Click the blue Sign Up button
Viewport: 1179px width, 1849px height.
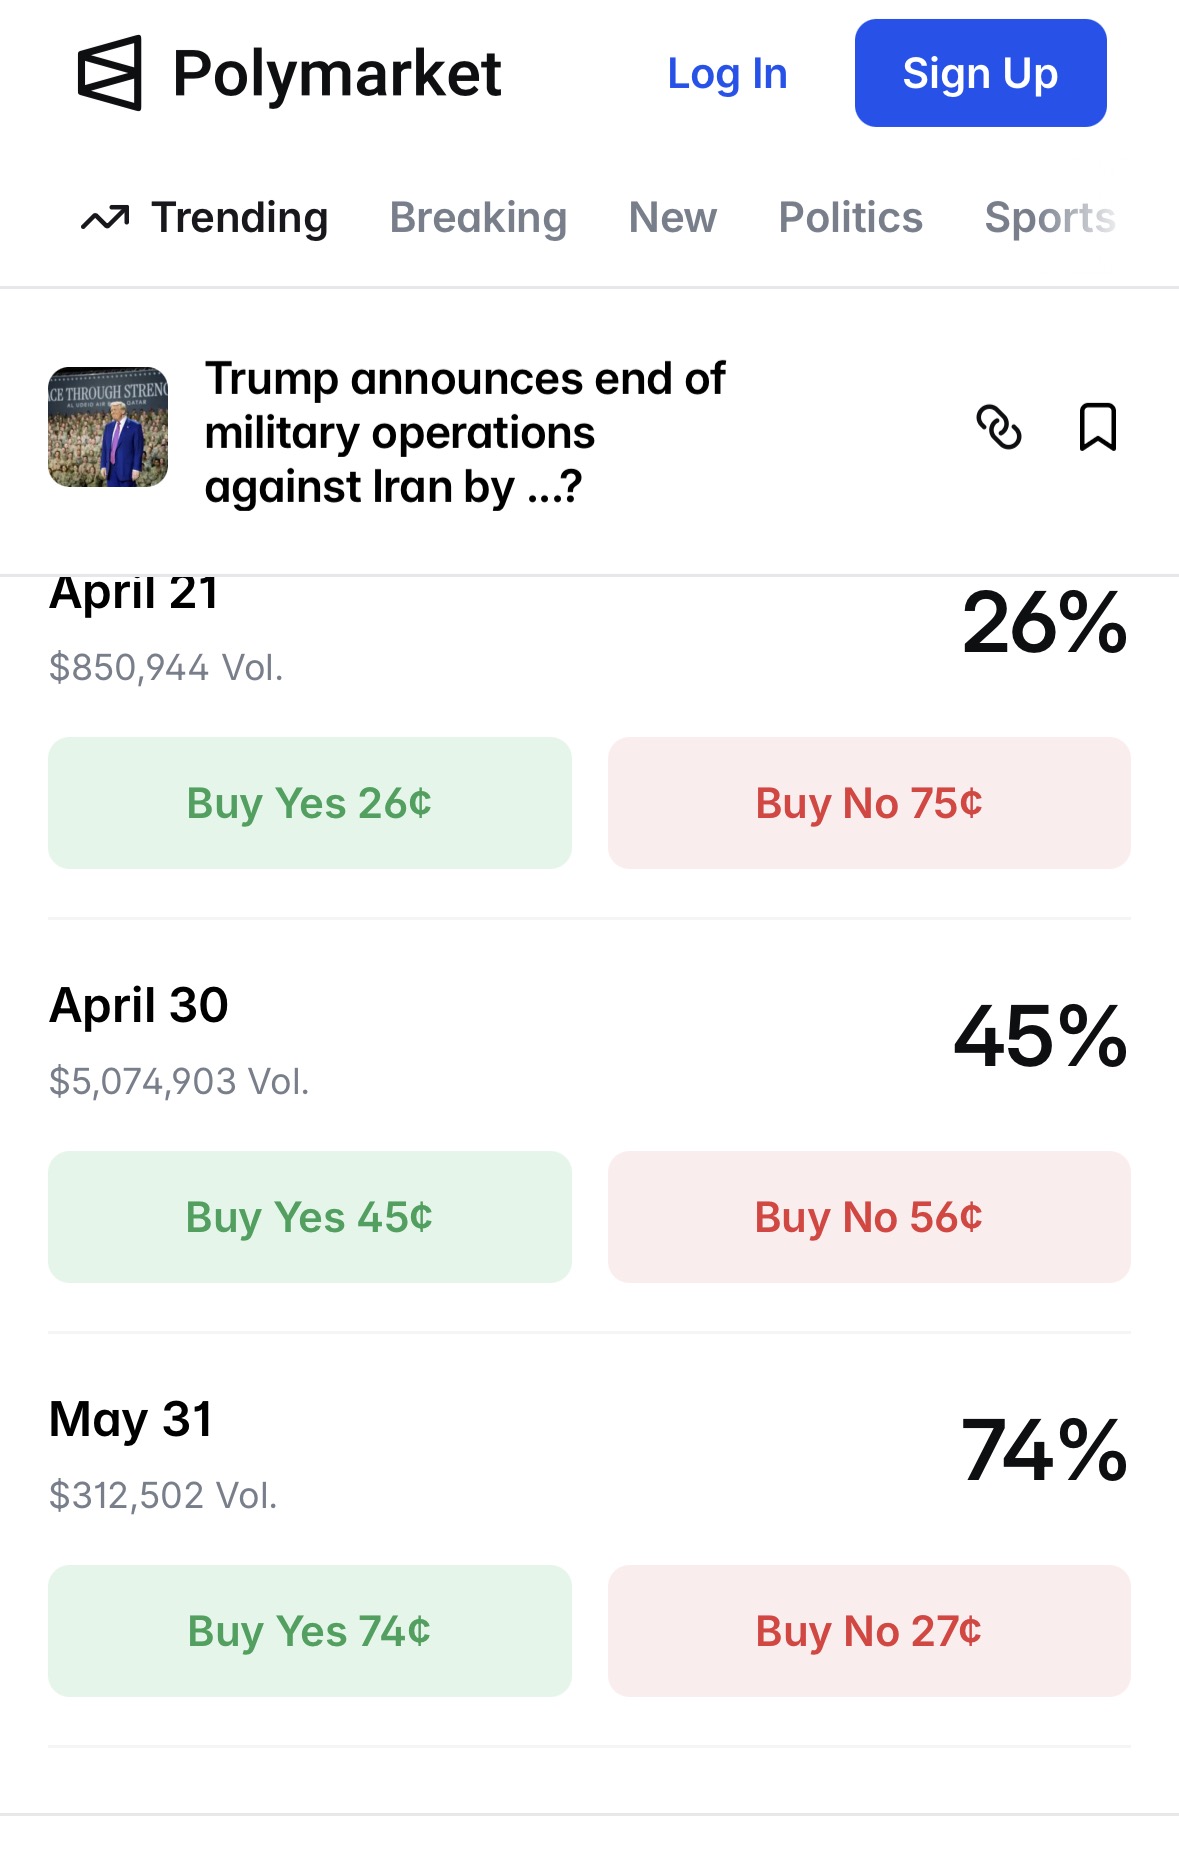coord(980,73)
